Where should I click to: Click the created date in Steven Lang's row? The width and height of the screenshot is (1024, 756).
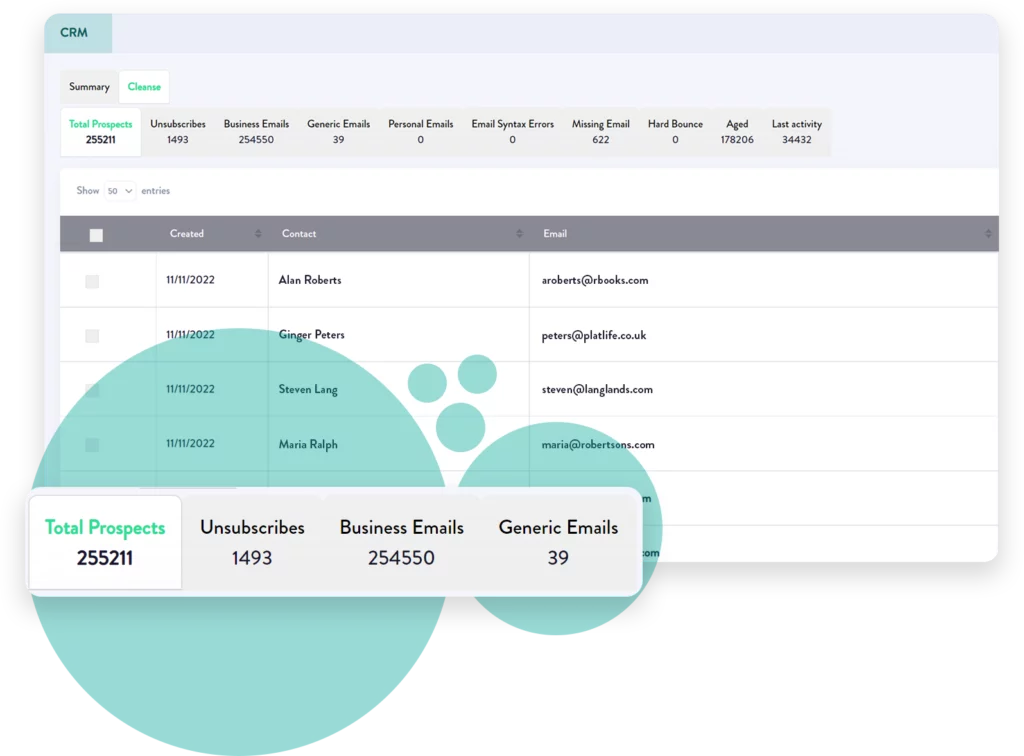pos(190,389)
